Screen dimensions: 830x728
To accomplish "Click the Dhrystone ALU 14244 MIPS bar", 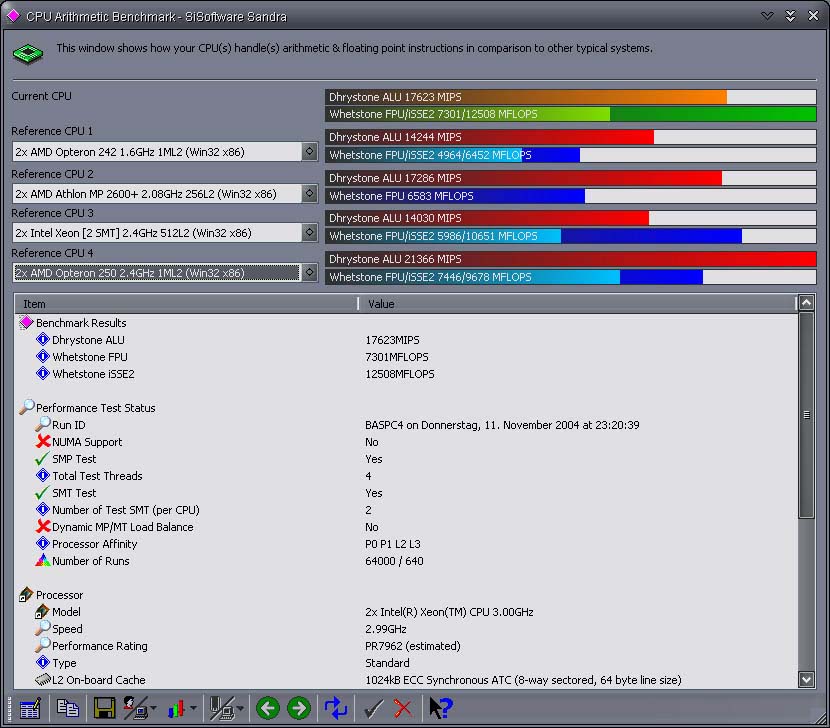I will [x=571, y=137].
